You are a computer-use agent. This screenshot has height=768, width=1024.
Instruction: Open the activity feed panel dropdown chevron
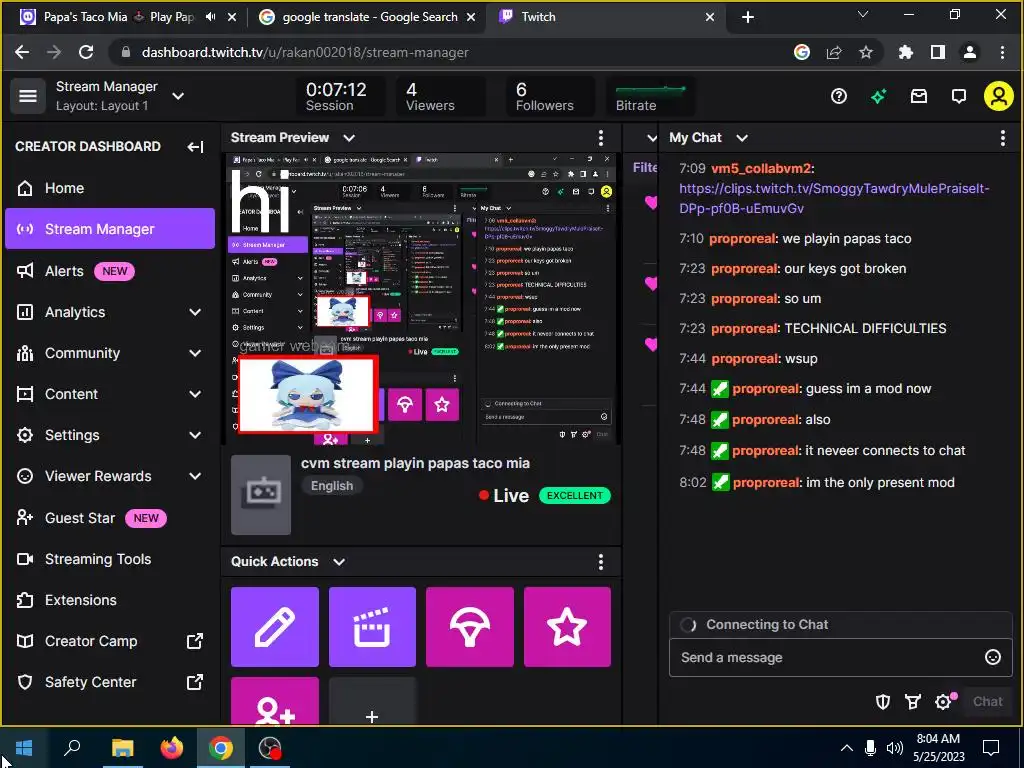click(651, 138)
